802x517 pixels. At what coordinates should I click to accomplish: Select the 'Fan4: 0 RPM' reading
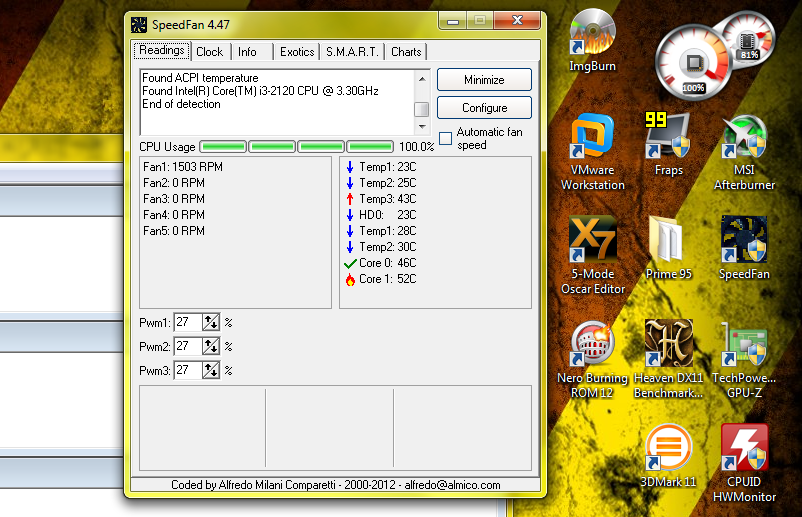pos(174,215)
